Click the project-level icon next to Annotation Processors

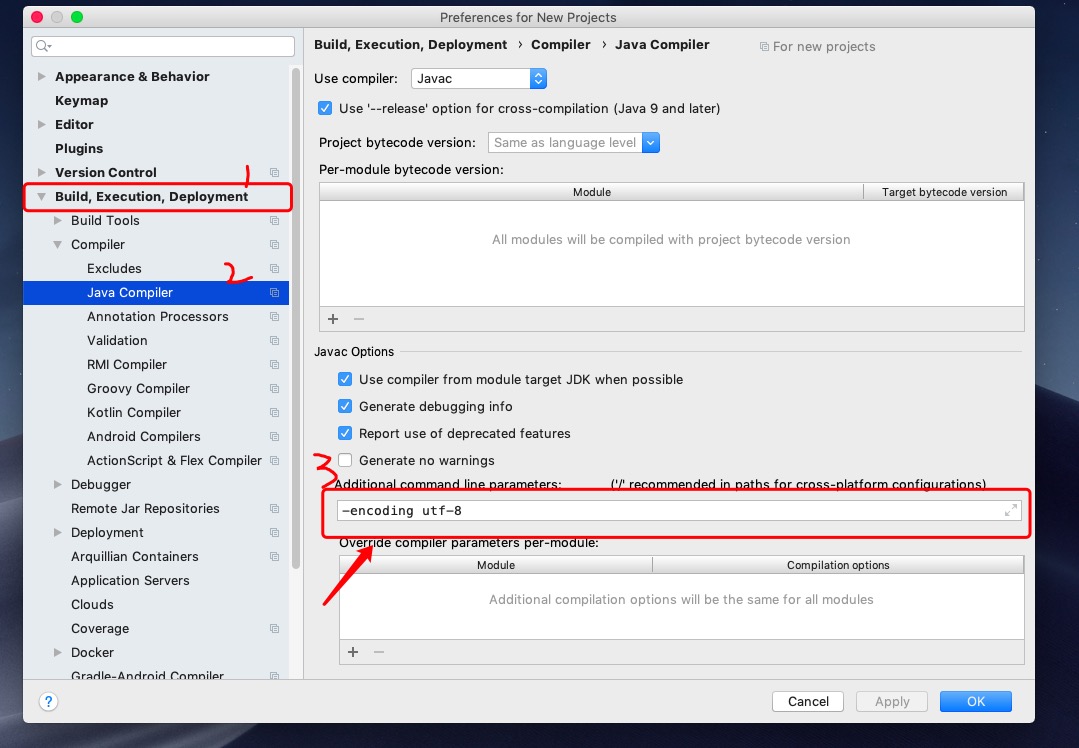(x=274, y=317)
